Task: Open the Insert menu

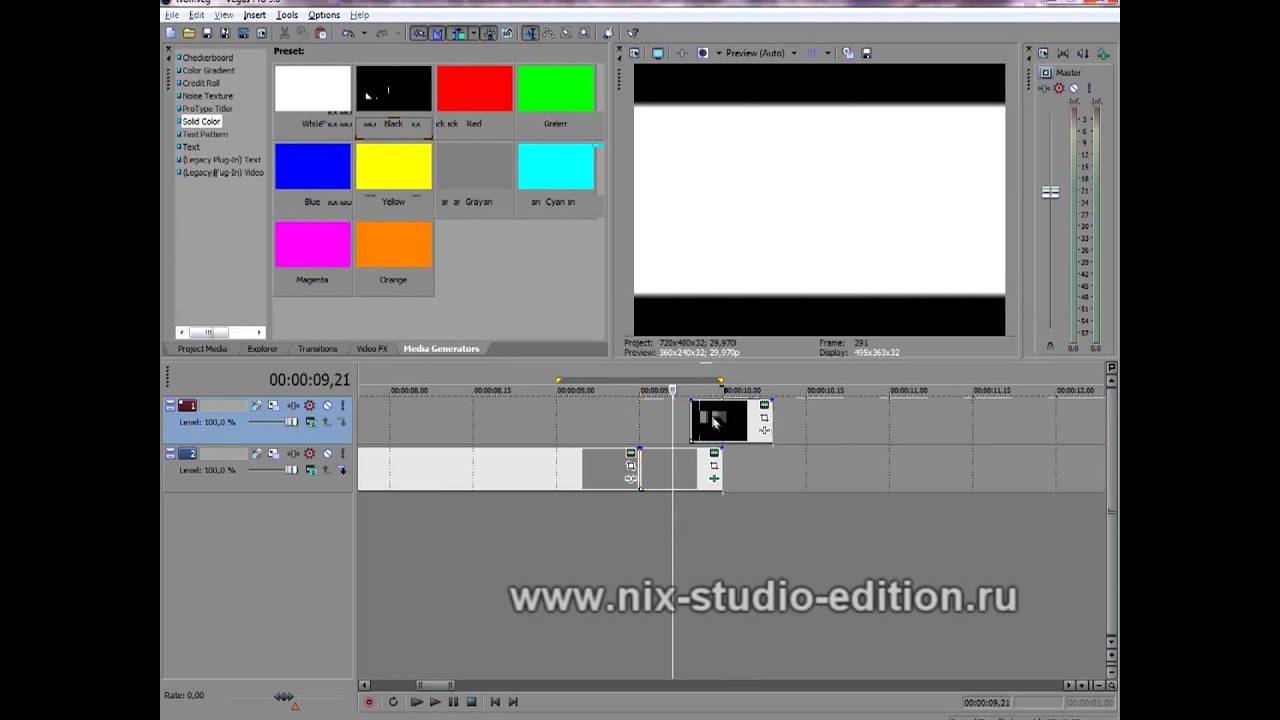Action: 254,15
